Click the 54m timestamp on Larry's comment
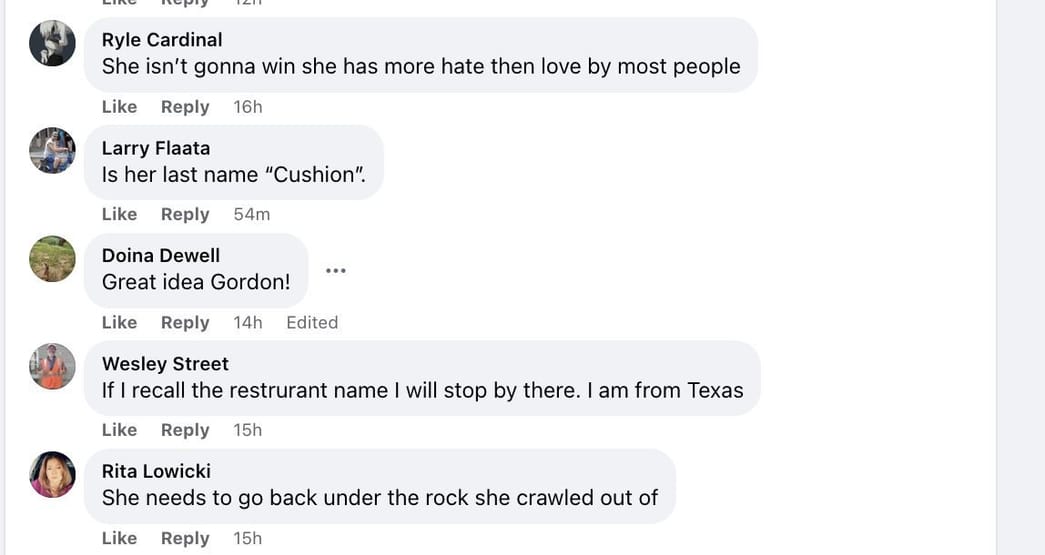Screen dimensions: 1045x555 click(252, 215)
